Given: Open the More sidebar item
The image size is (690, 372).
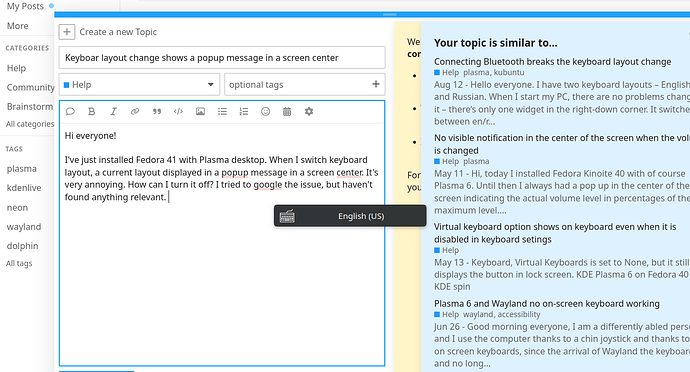Looking at the screenshot, I should click(x=18, y=26).
